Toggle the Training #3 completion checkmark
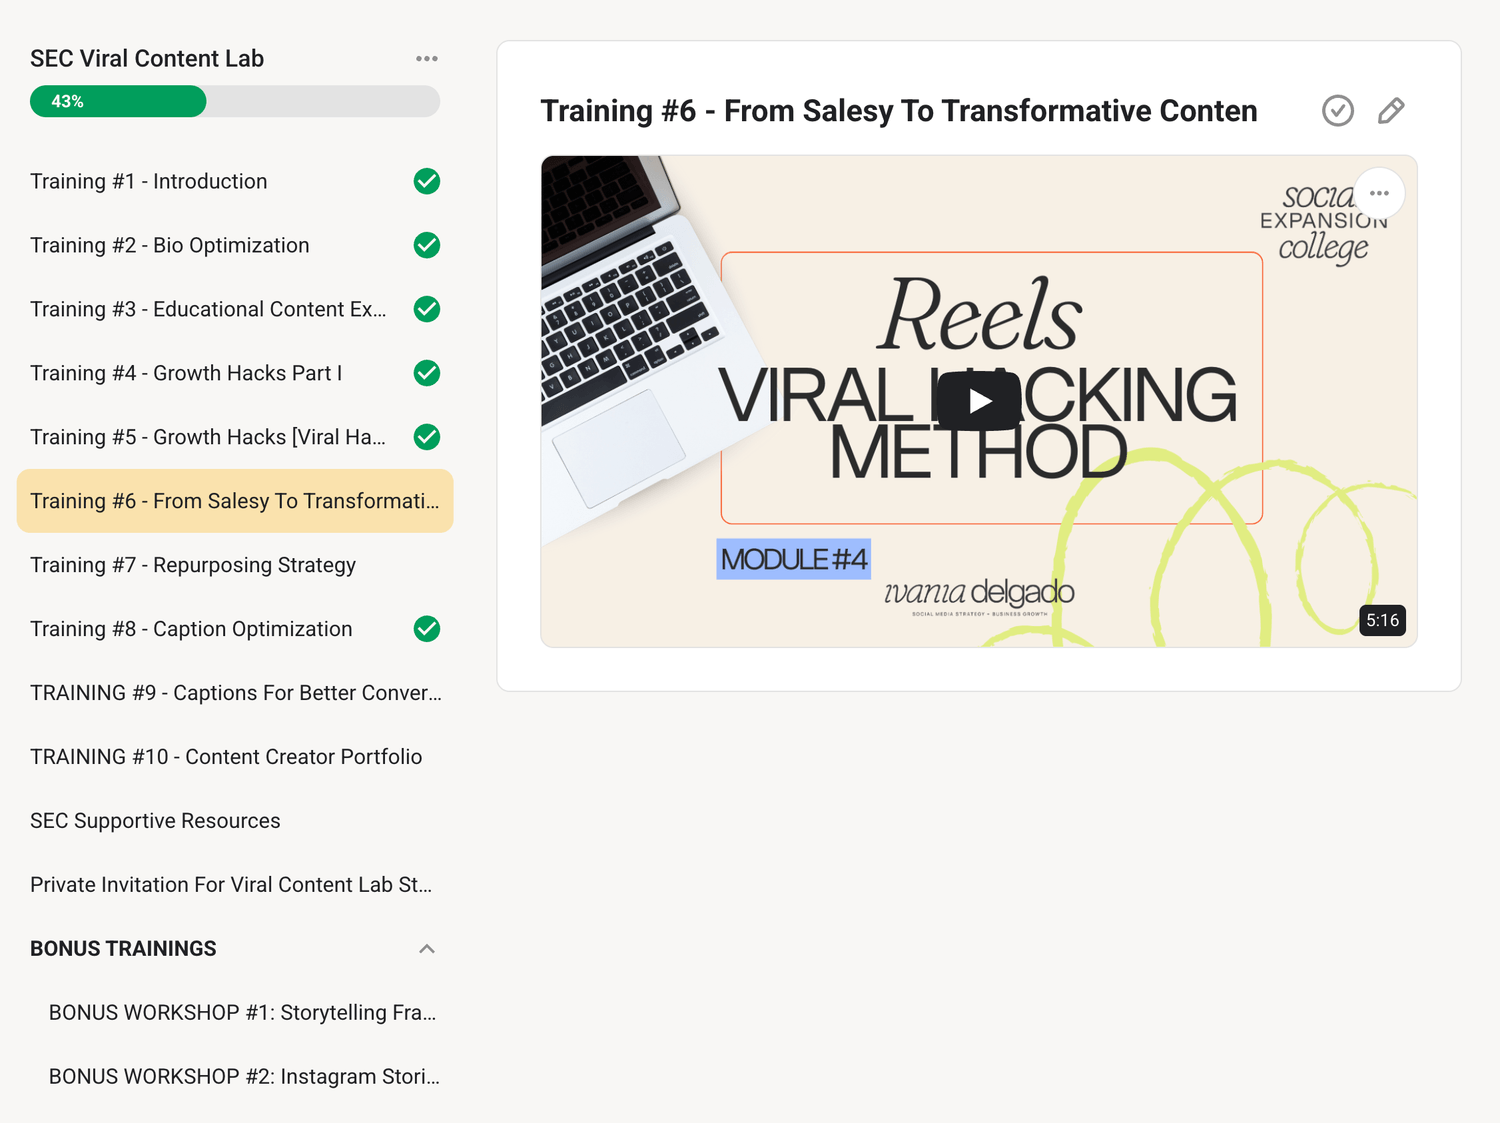The height and width of the screenshot is (1123, 1500). [x=427, y=309]
